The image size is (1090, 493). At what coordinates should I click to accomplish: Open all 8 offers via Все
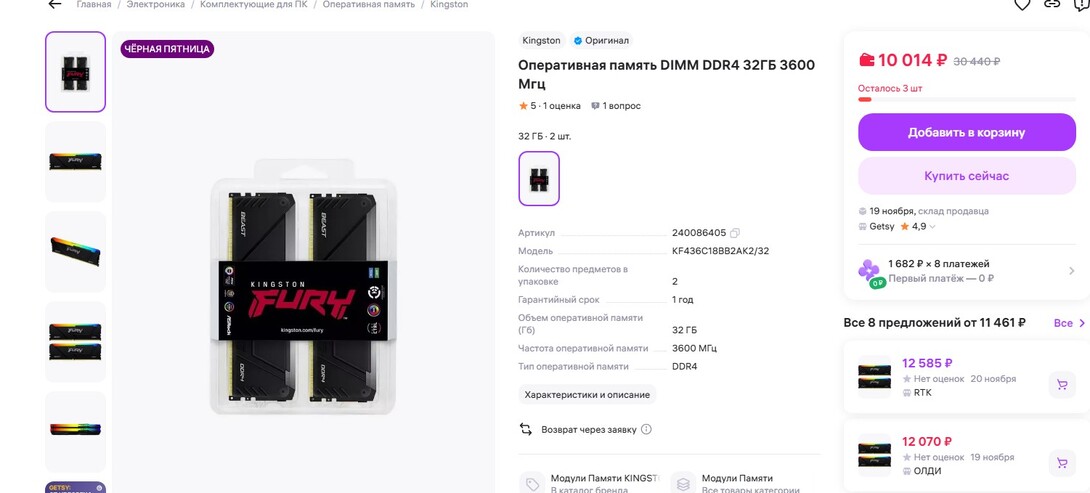tap(1069, 323)
